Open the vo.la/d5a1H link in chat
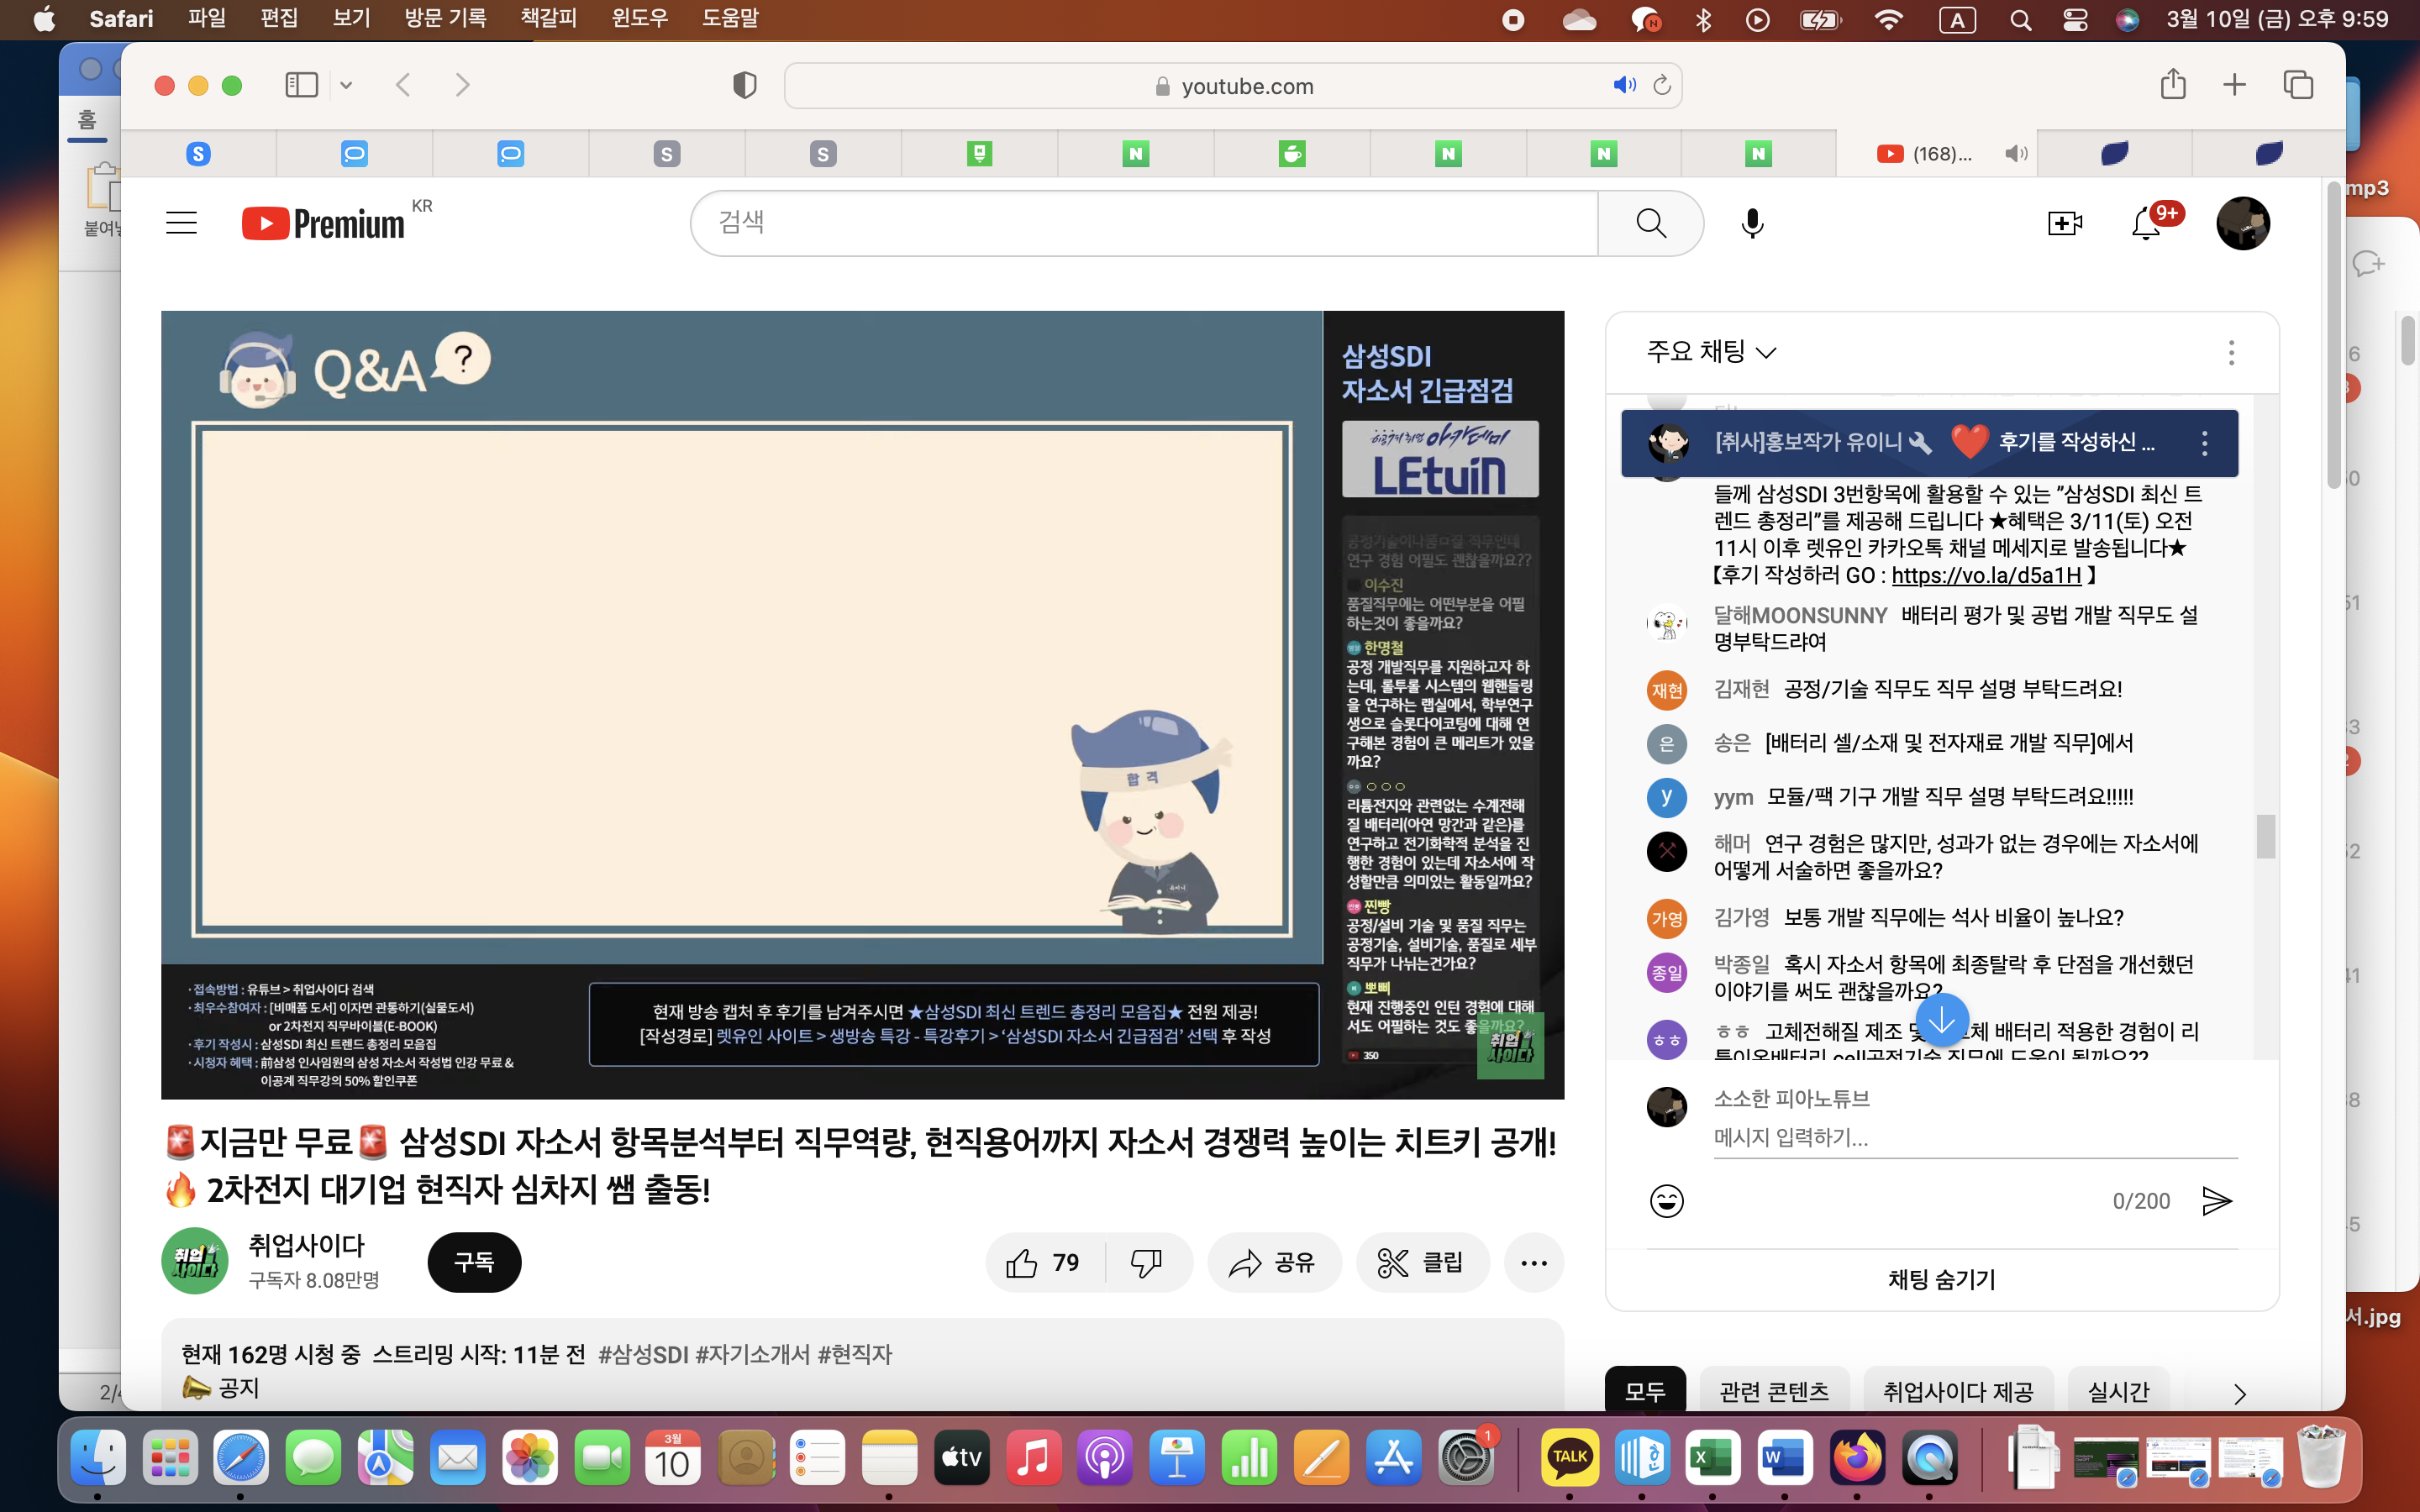This screenshot has width=2420, height=1512. point(1986,576)
